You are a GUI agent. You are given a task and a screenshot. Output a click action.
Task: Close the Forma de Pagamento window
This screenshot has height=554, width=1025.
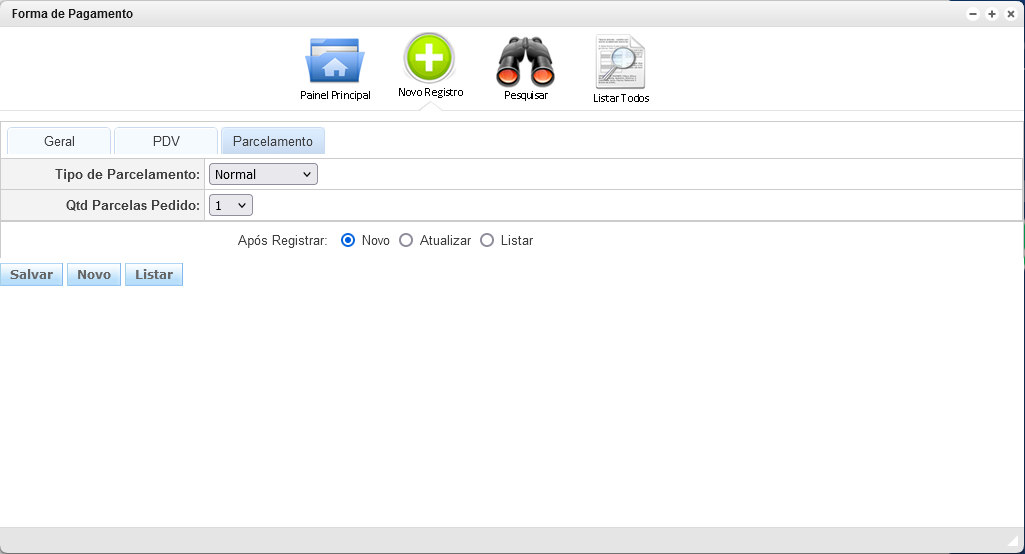click(1010, 14)
